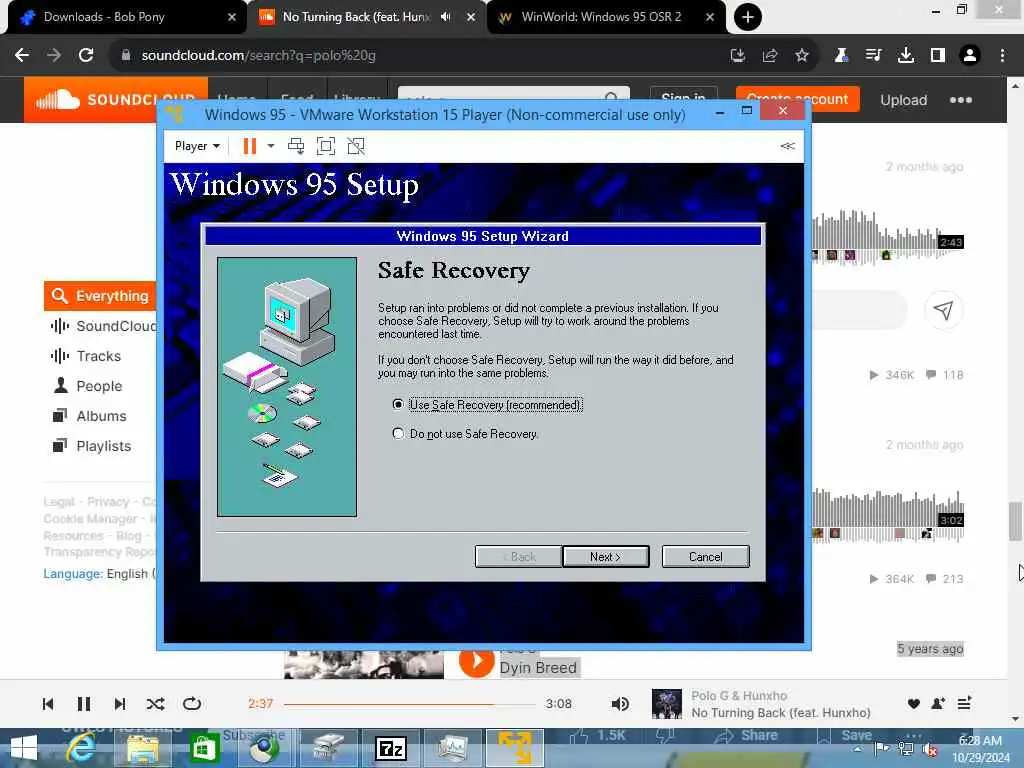Launch Internet Explorer from the taskbar
This screenshot has height=768, width=1024.
(x=81, y=748)
